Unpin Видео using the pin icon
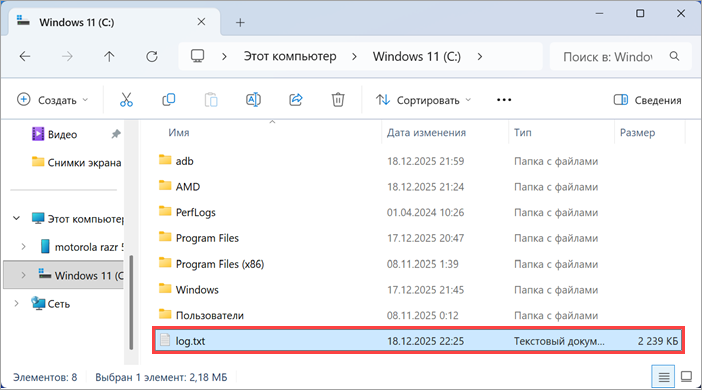This screenshot has height=390, width=702. (116, 134)
